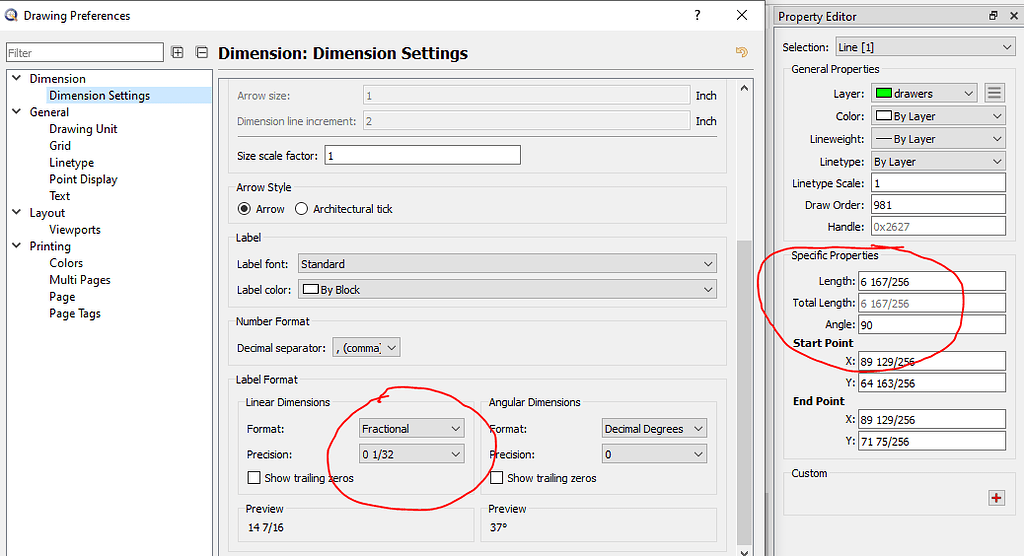Collapse the General tree node

16,111
